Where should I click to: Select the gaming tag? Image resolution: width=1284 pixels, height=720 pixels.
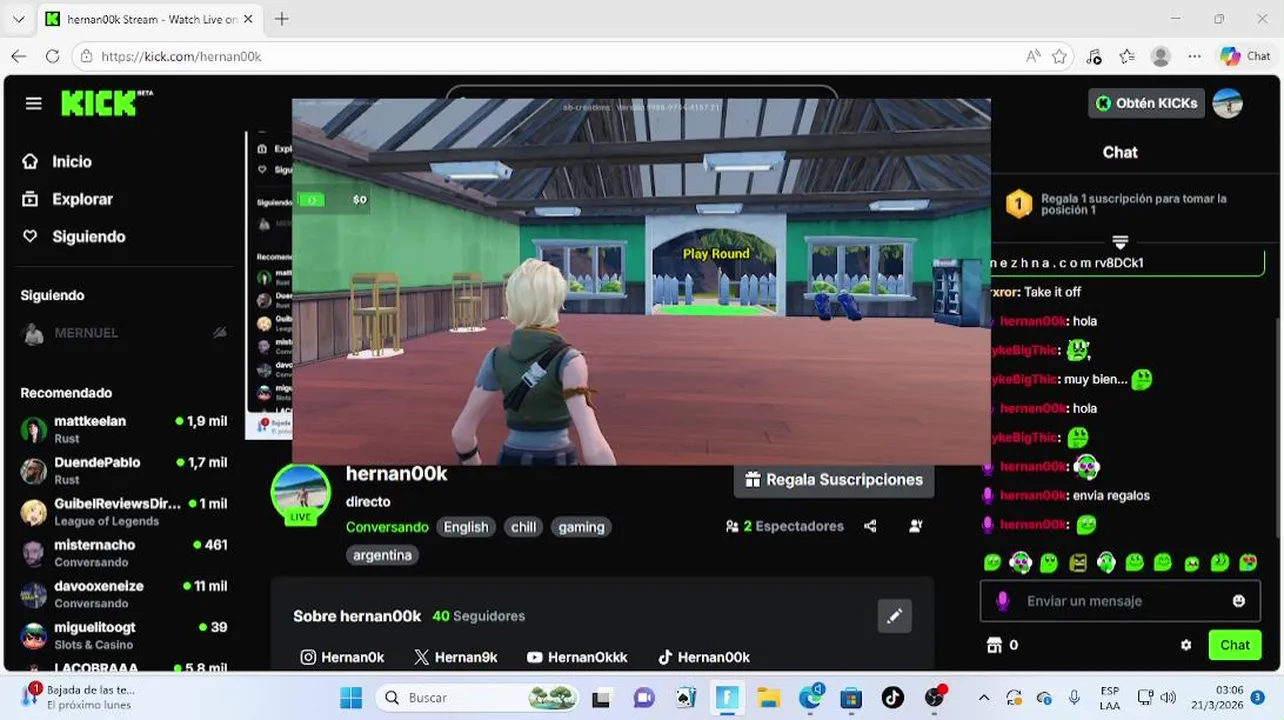(x=581, y=527)
